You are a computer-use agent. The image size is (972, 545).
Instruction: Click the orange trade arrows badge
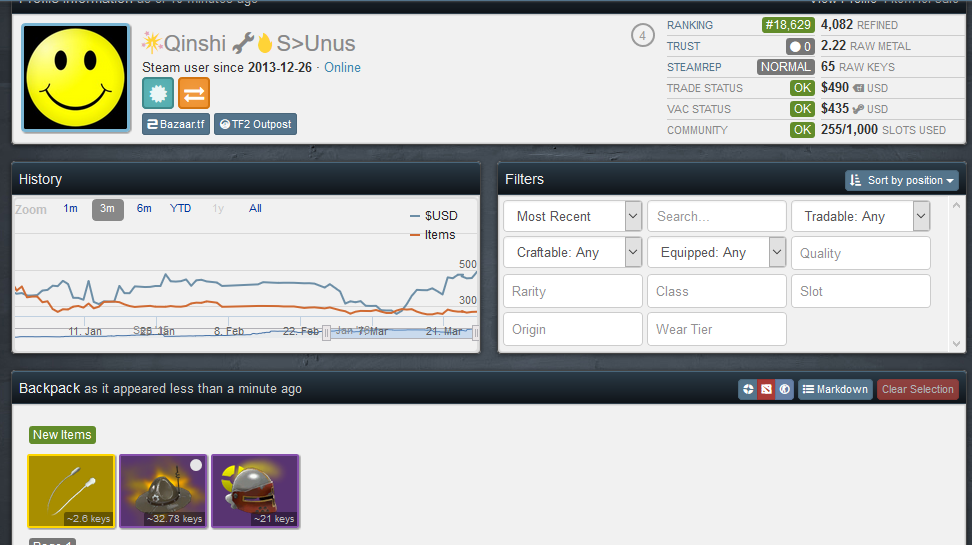click(193, 93)
